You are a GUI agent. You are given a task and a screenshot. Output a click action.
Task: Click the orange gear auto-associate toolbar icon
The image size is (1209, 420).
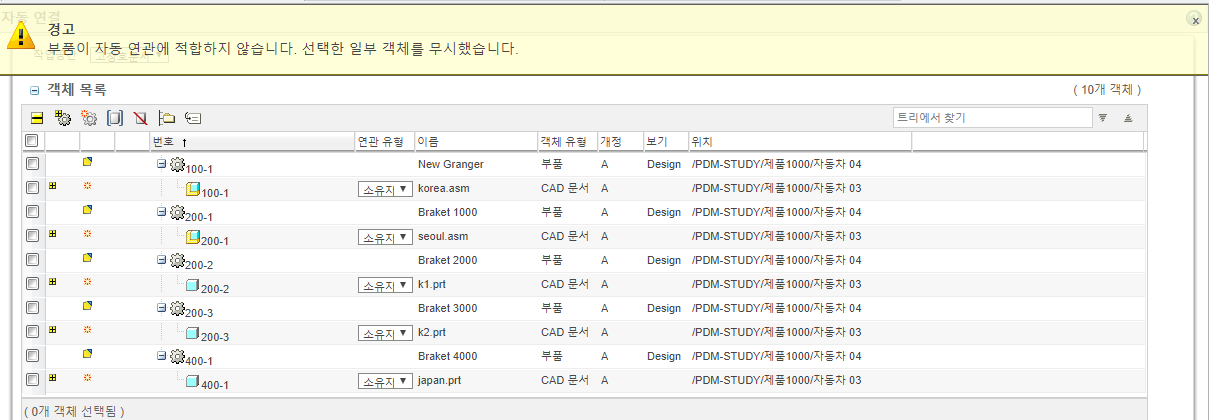click(89, 118)
